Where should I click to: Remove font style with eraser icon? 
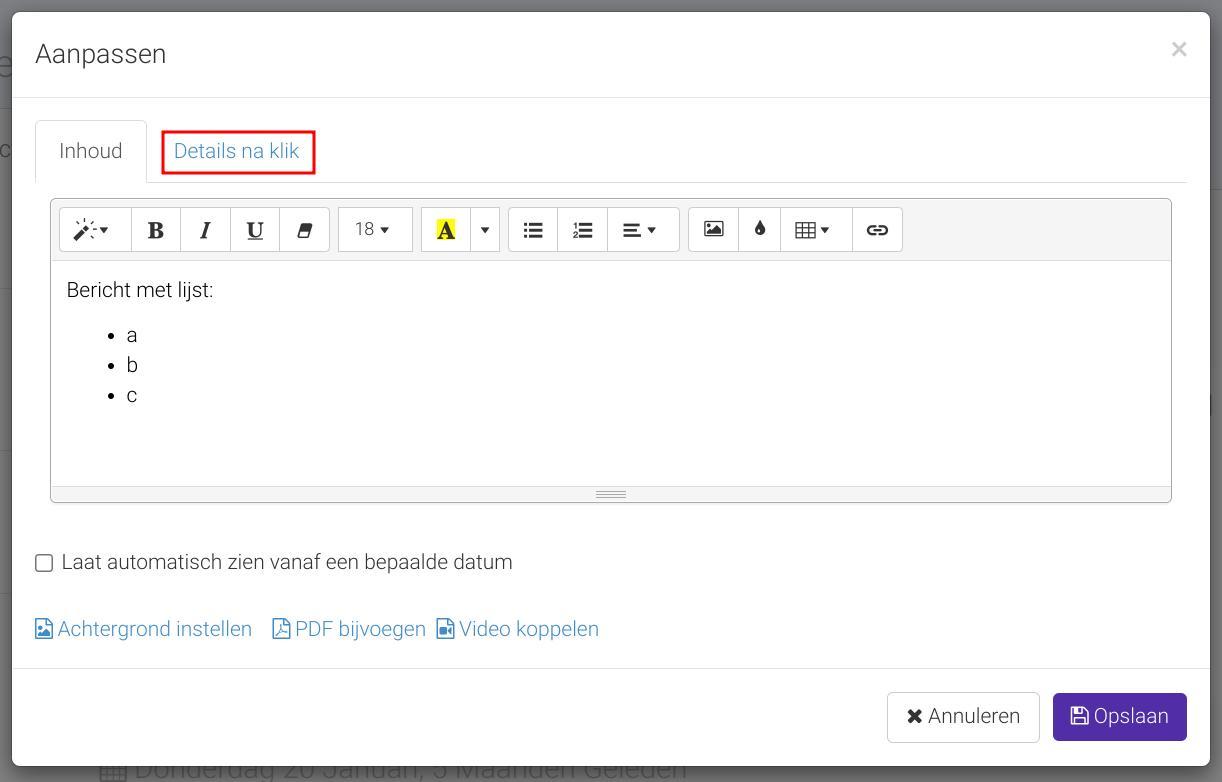click(305, 230)
